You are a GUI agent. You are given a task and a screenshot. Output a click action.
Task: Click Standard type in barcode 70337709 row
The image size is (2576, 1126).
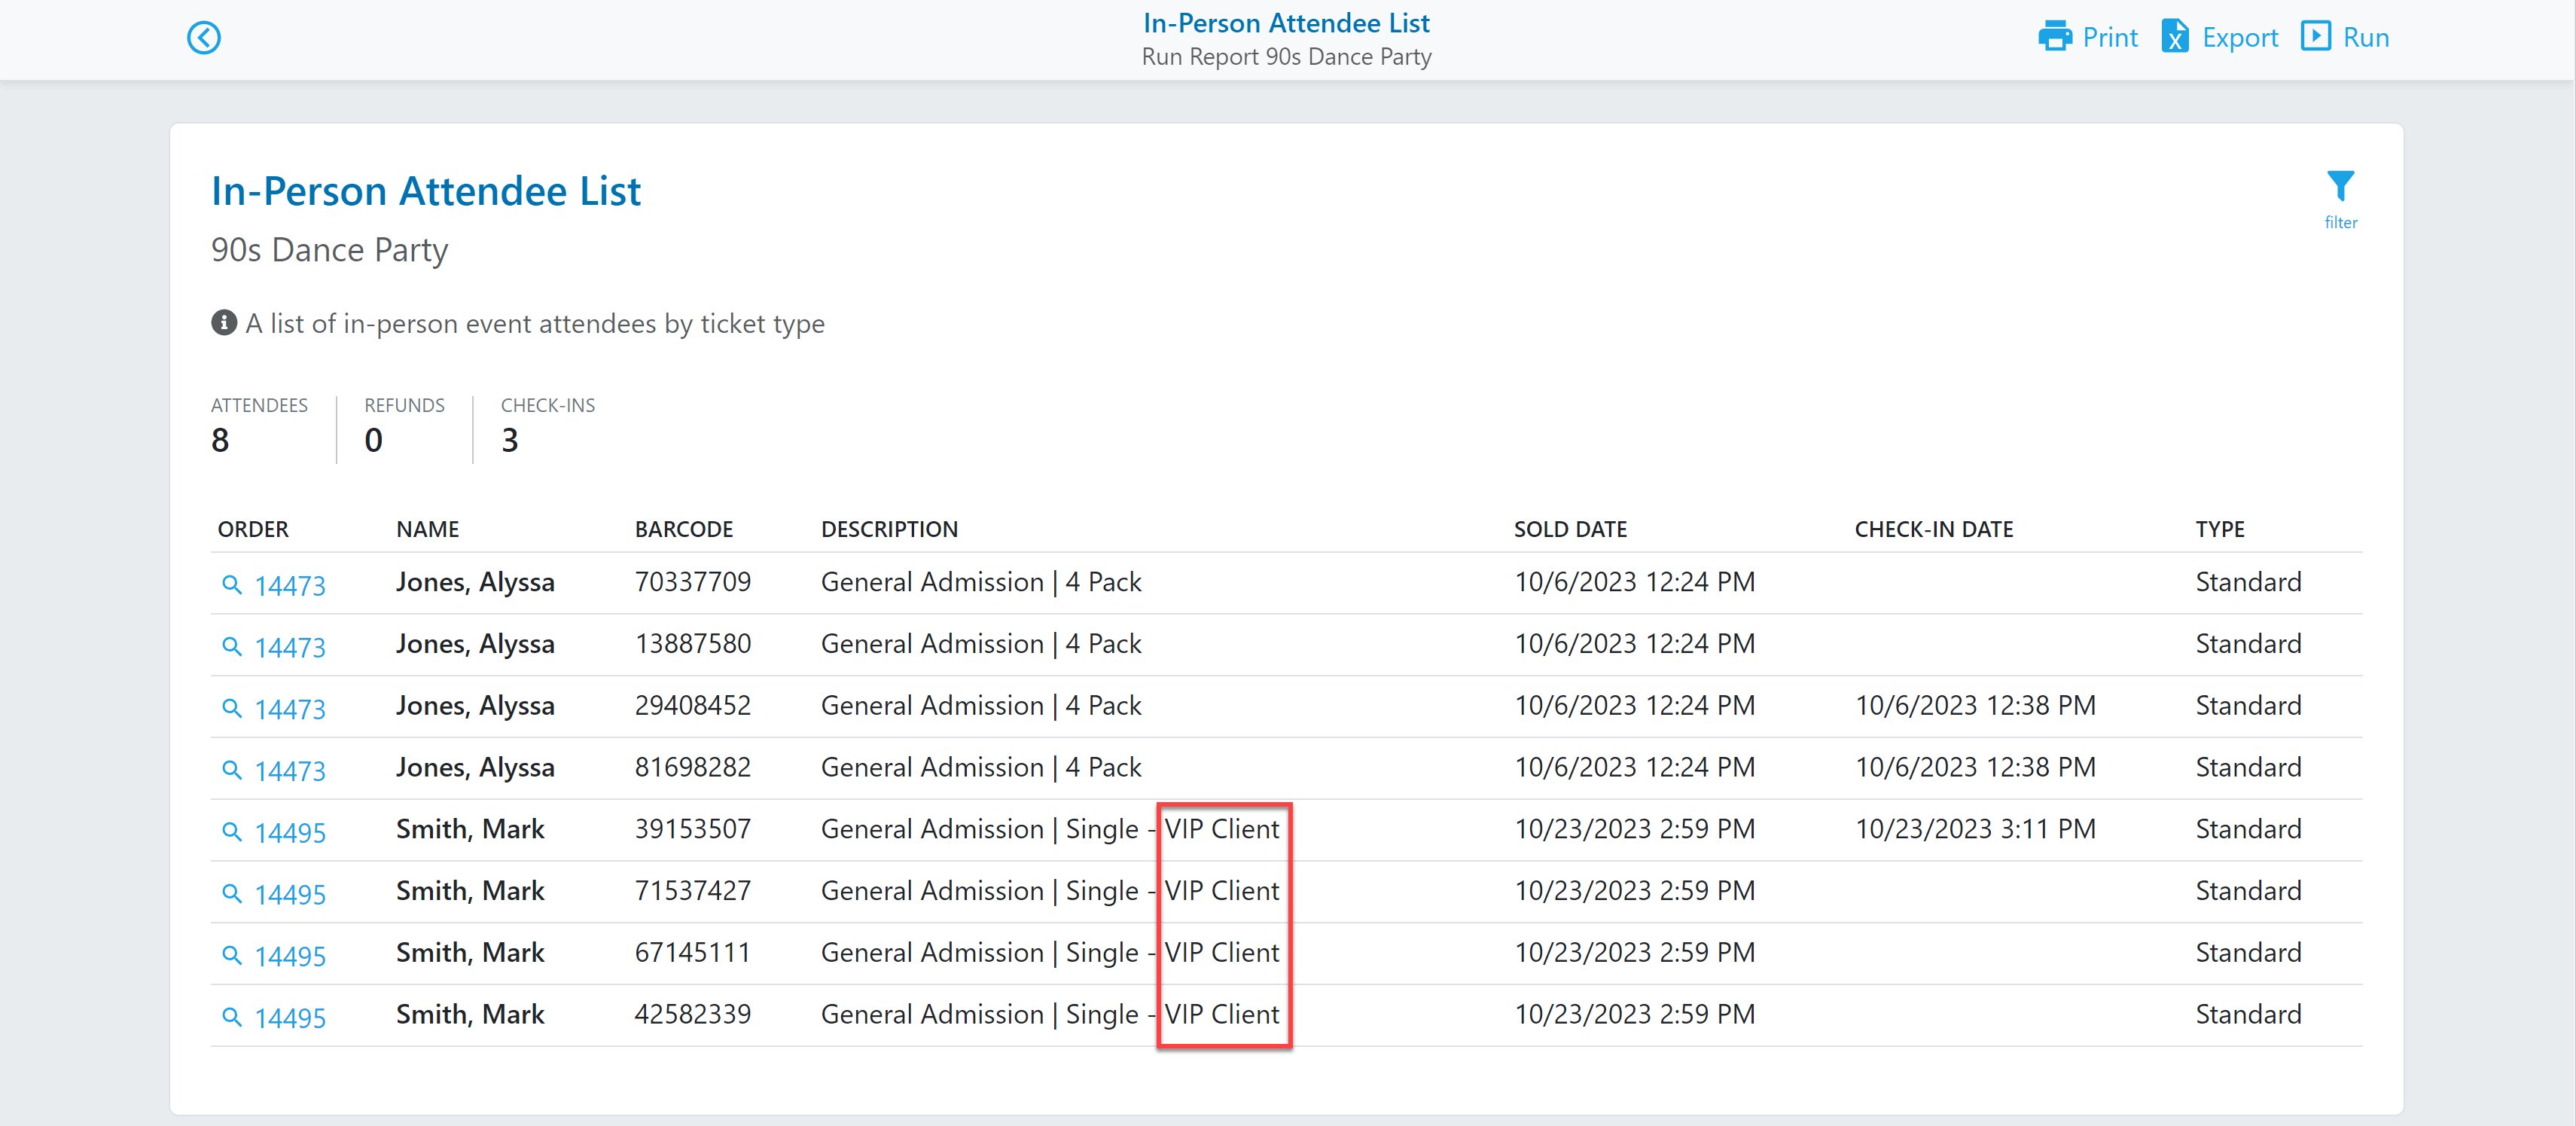point(2248,582)
